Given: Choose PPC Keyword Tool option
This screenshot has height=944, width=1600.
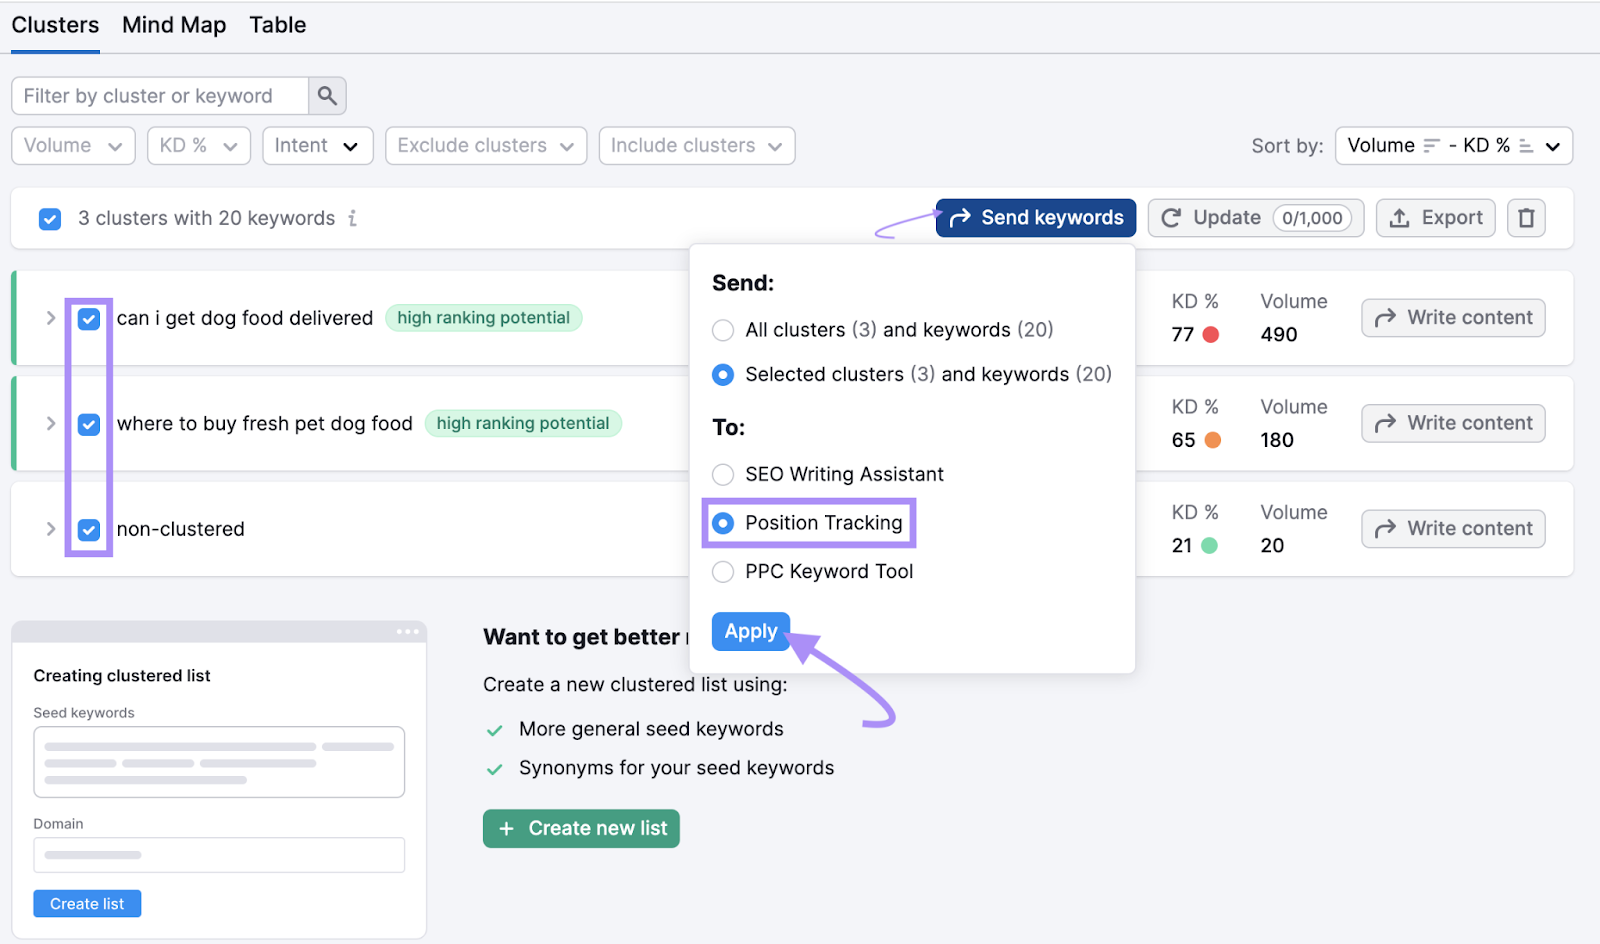Looking at the screenshot, I should point(723,572).
